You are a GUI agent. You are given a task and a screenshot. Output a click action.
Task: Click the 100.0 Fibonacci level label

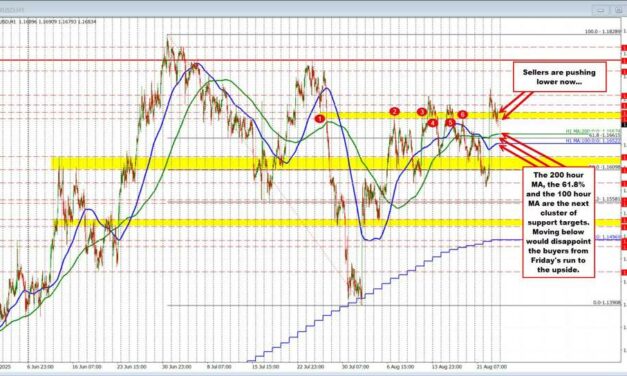[603, 31]
